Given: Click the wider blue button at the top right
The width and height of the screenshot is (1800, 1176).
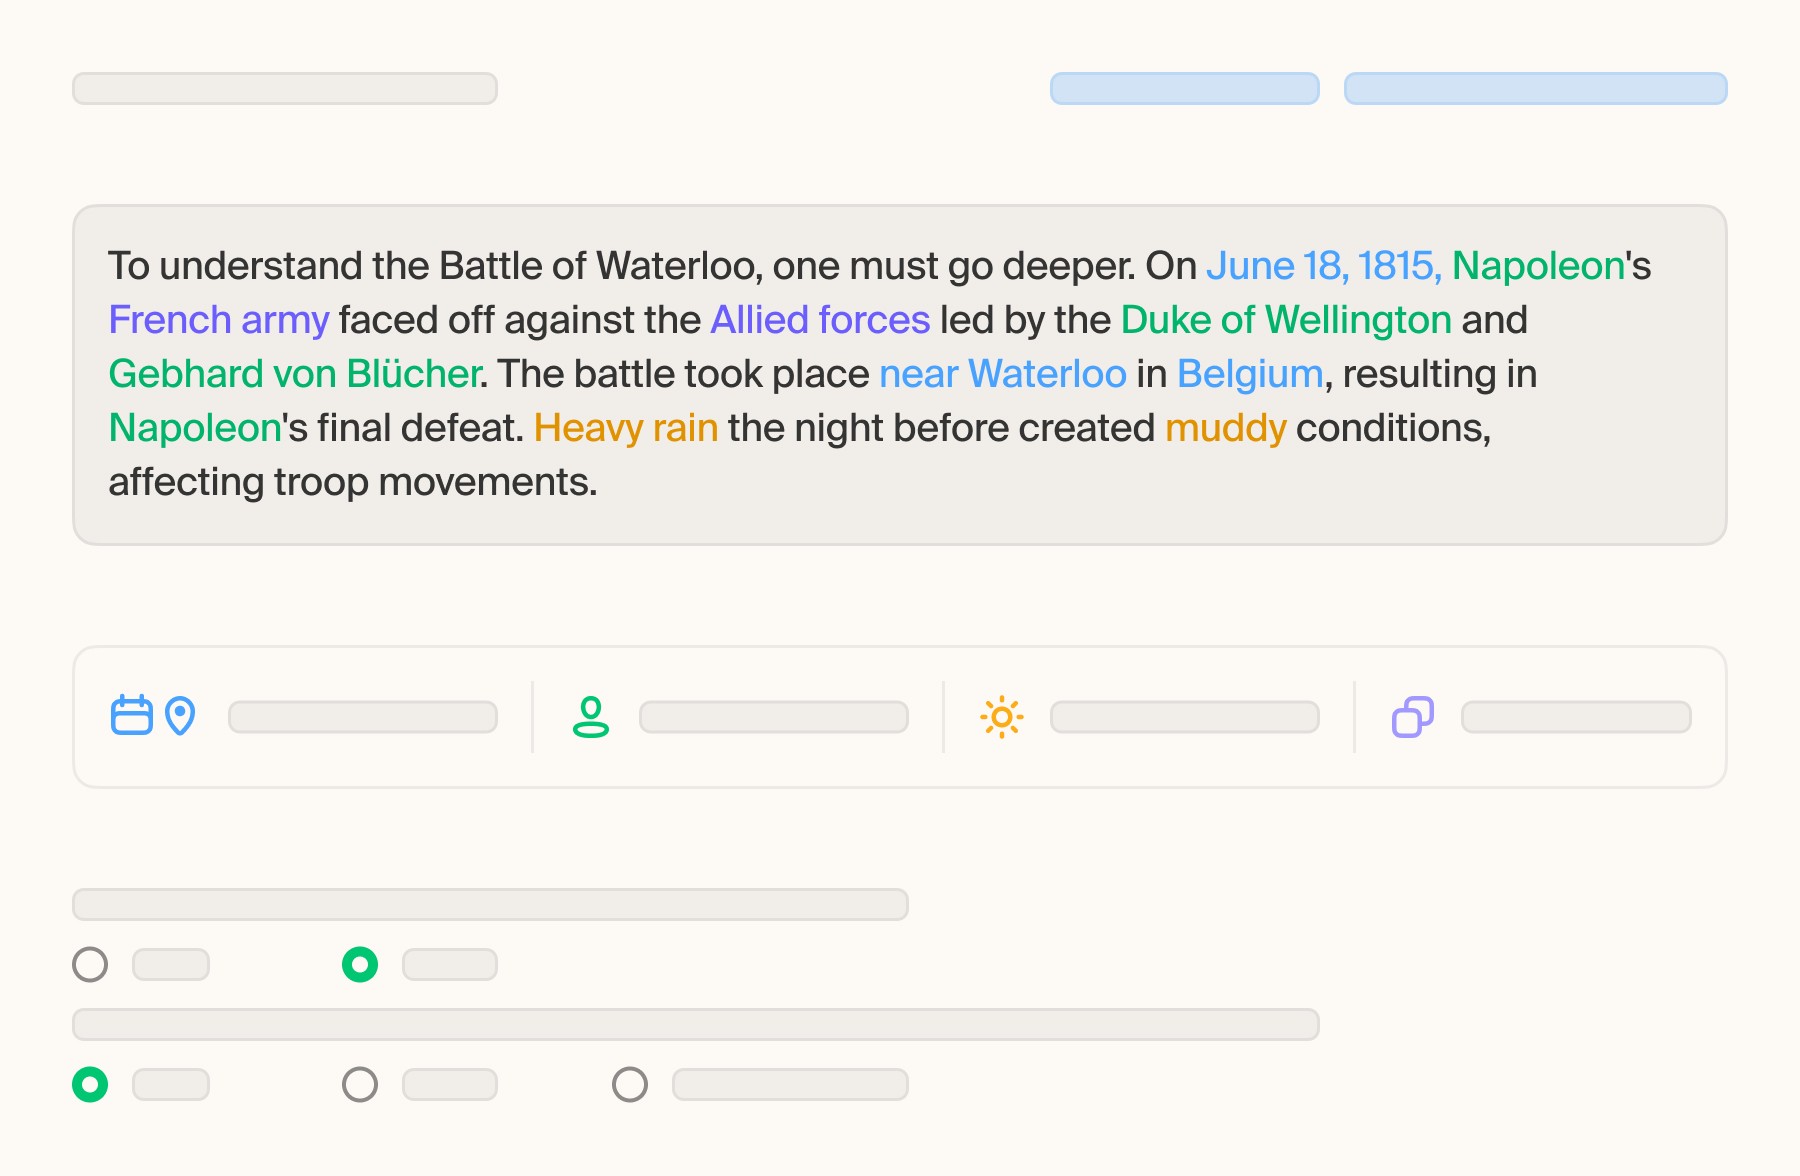Looking at the screenshot, I should (1535, 88).
